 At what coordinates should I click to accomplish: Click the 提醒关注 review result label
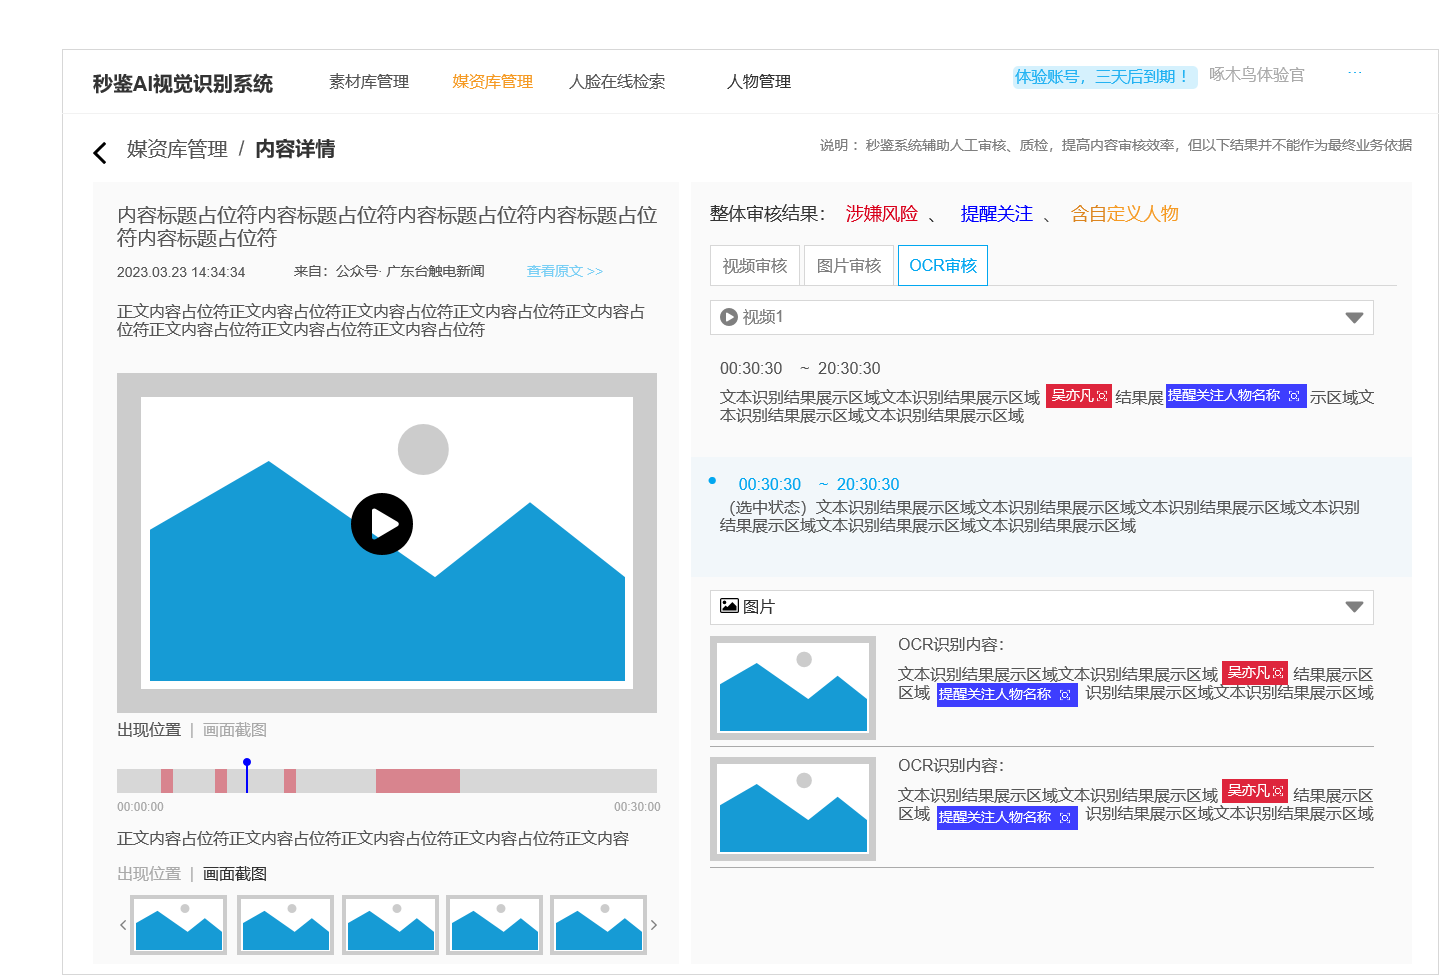coord(997,214)
